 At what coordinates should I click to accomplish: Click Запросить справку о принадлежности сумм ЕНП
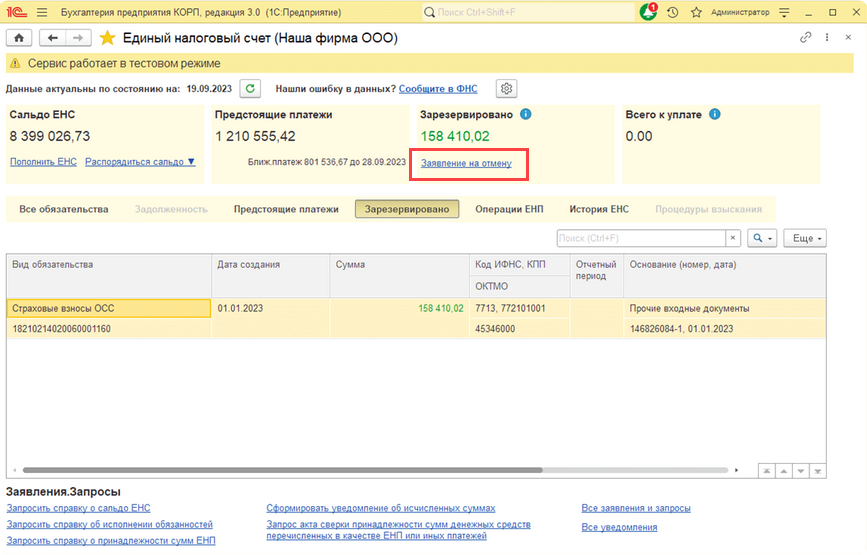(x=111, y=540)
